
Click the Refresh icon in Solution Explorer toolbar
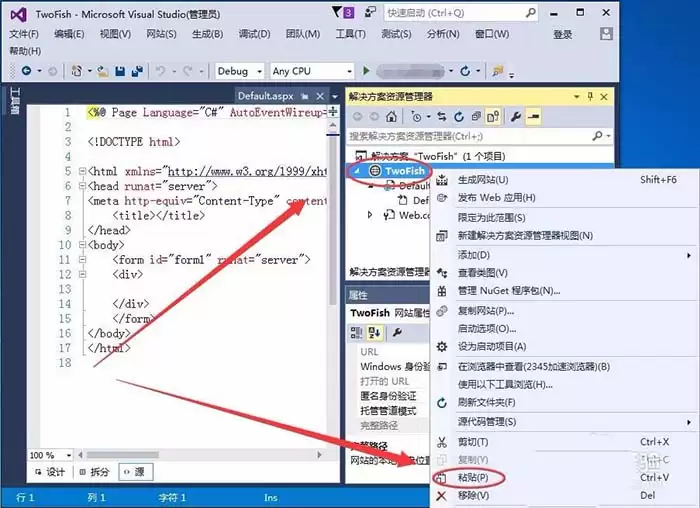(x=459, y=117)
